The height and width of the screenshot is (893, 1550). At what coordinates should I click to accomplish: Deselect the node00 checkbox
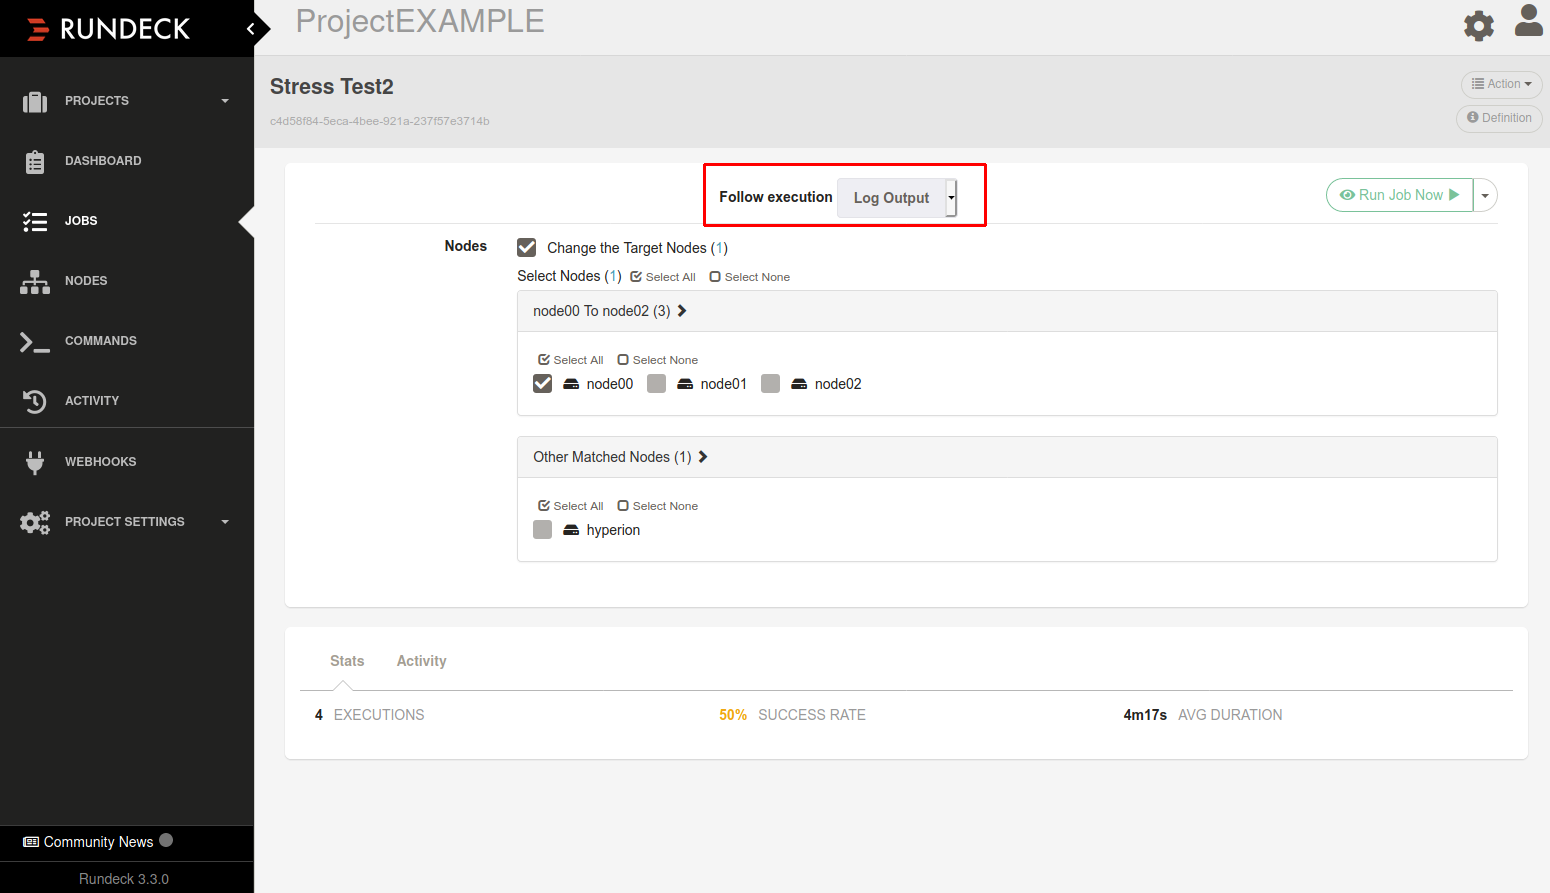coord(542,383)
